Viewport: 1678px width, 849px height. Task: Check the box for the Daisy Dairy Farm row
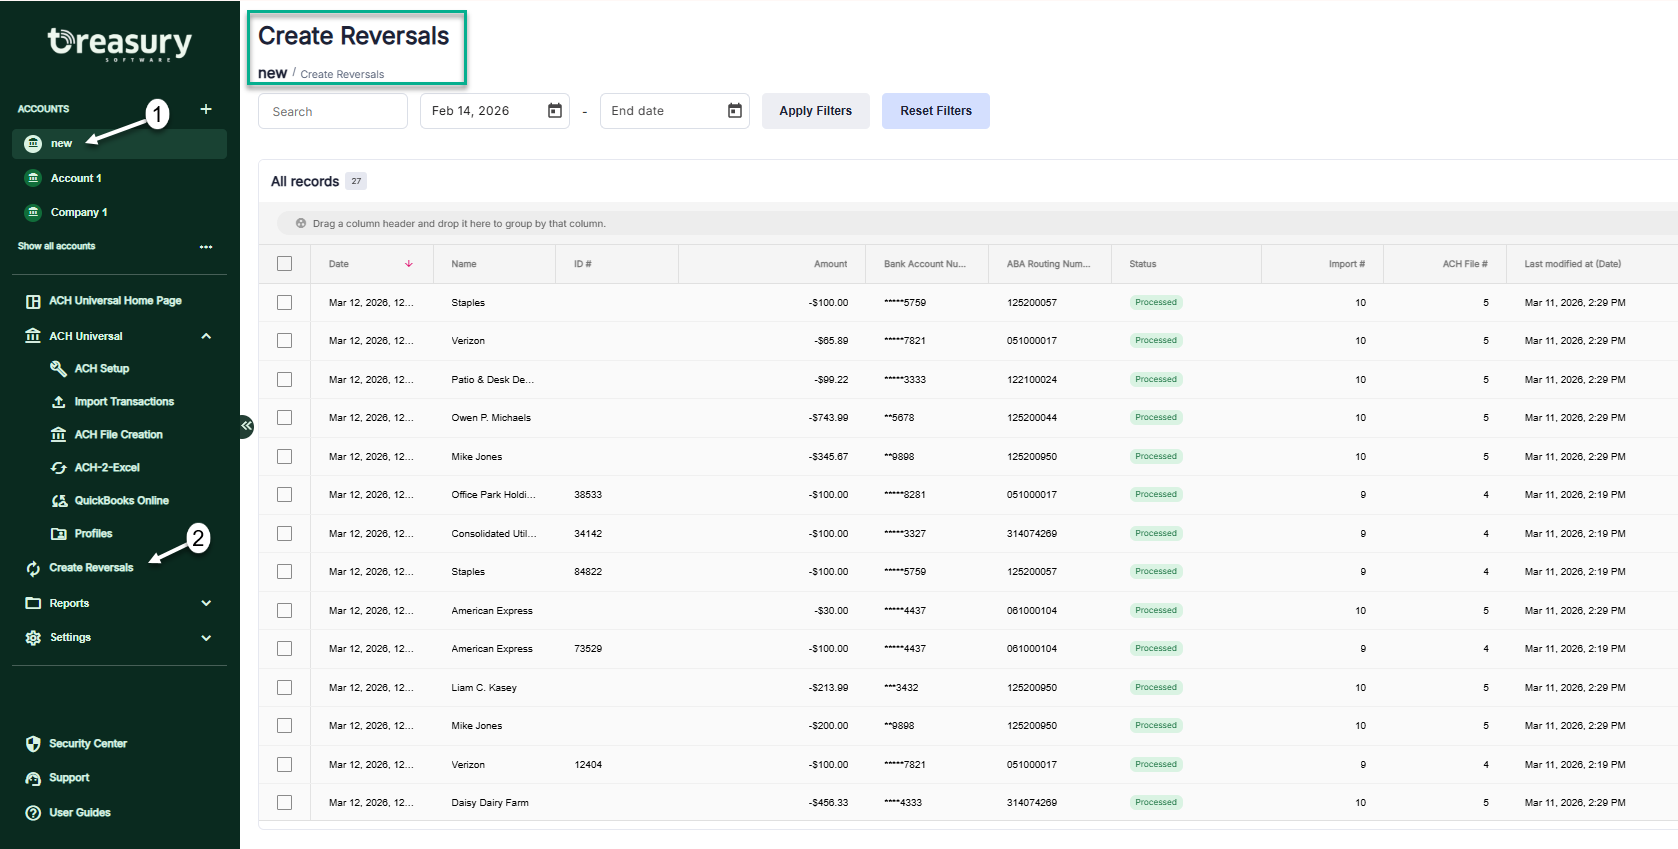(x=285, y=803)
